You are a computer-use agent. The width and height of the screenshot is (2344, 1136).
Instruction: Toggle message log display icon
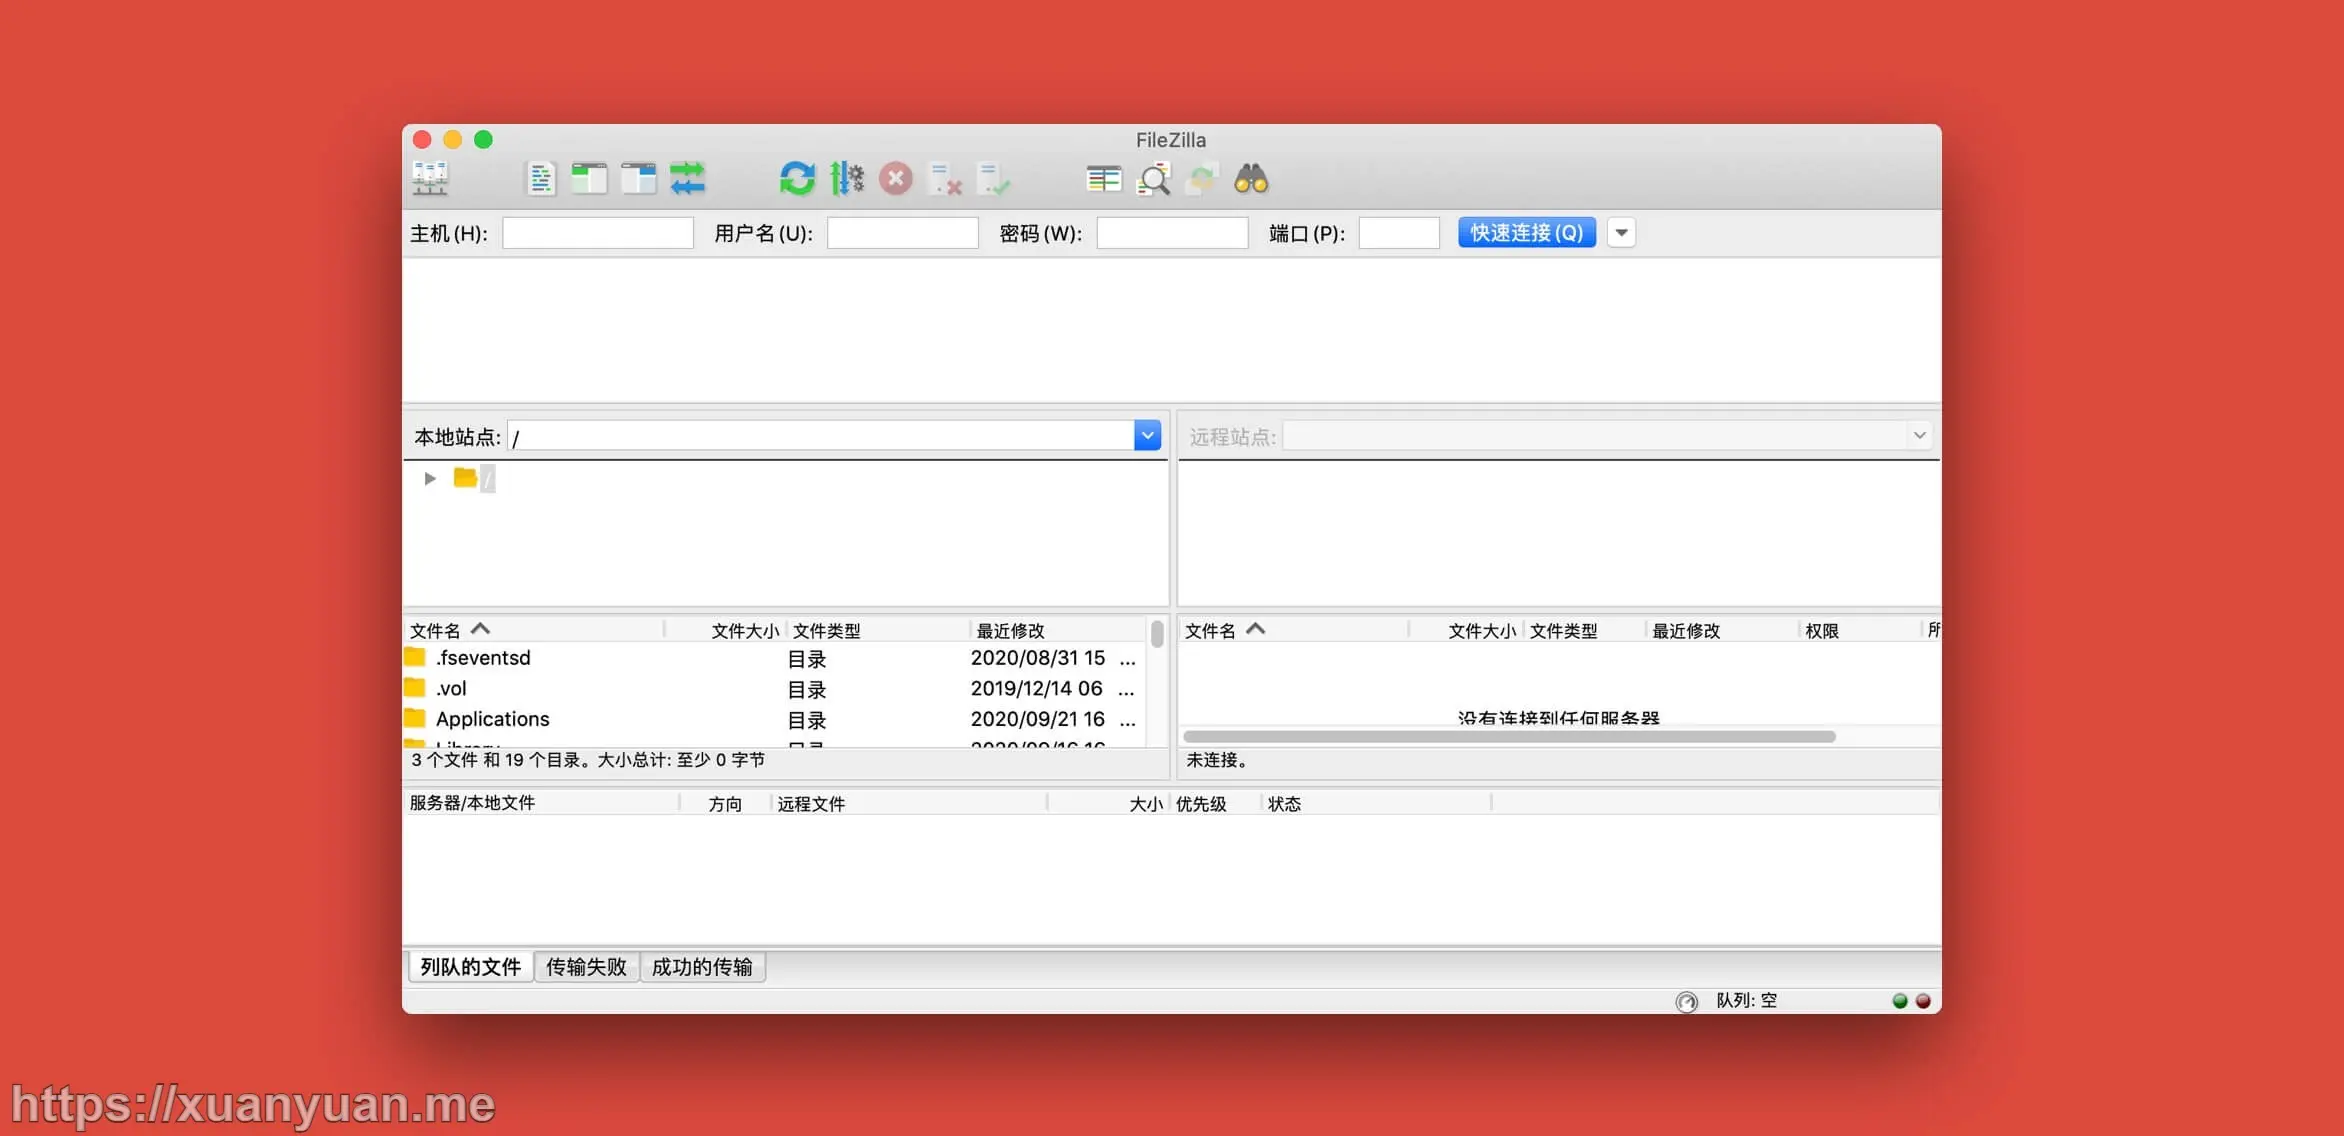(x=540, y=179)
